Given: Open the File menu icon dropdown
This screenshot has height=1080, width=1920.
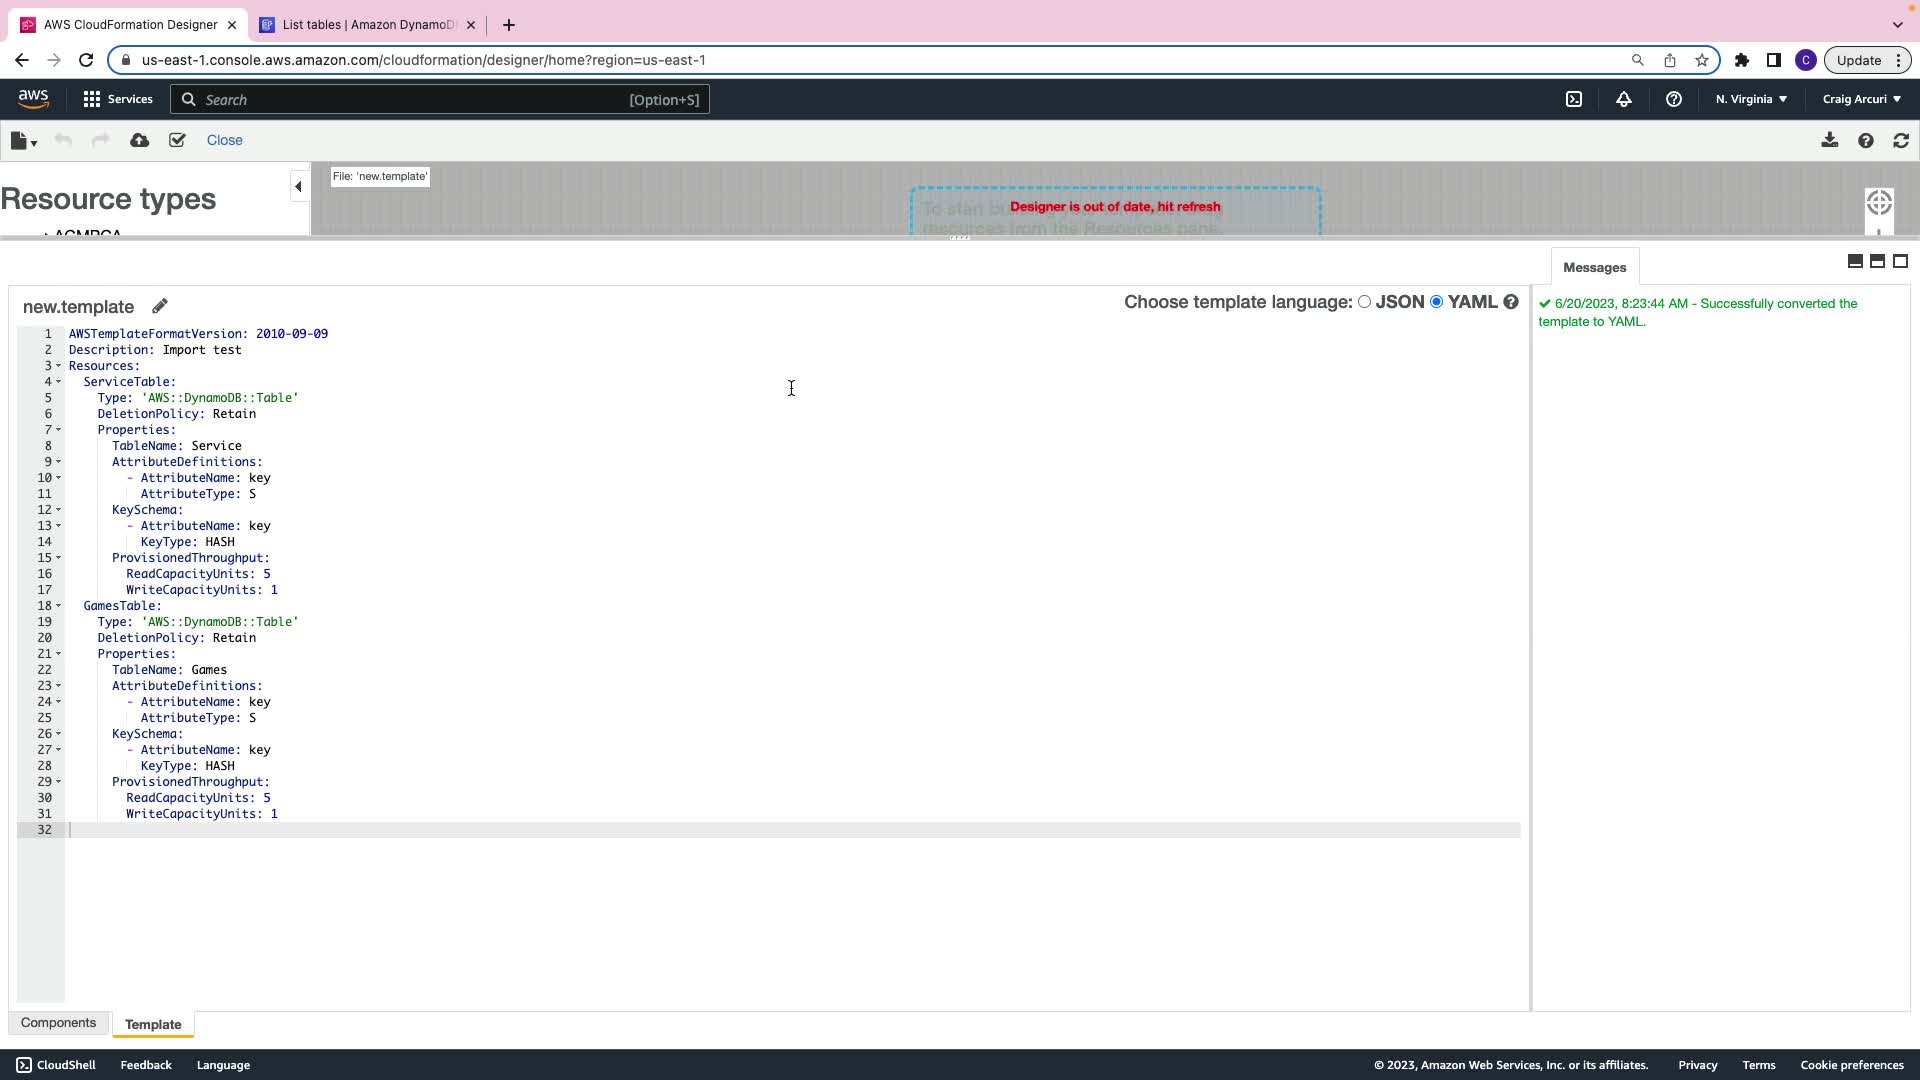Looking at the screenshot, I should pos(23,141).
